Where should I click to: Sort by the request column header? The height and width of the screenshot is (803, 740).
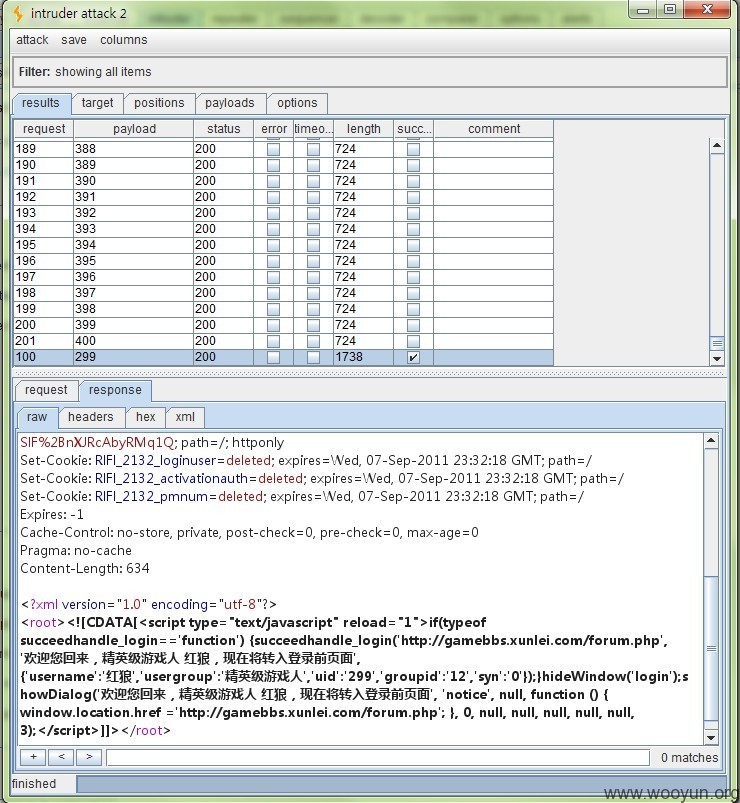44,129
